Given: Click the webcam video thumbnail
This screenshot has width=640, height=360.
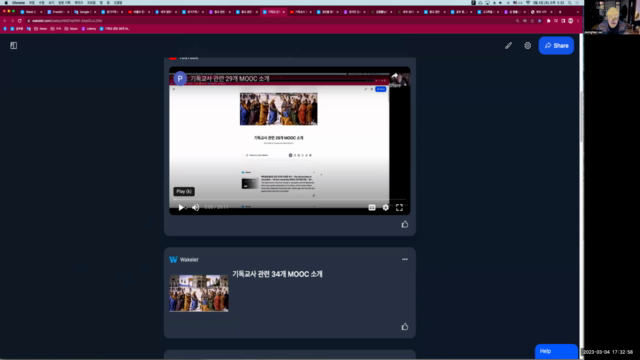Looking at the screenshot, I should [612, 17].
